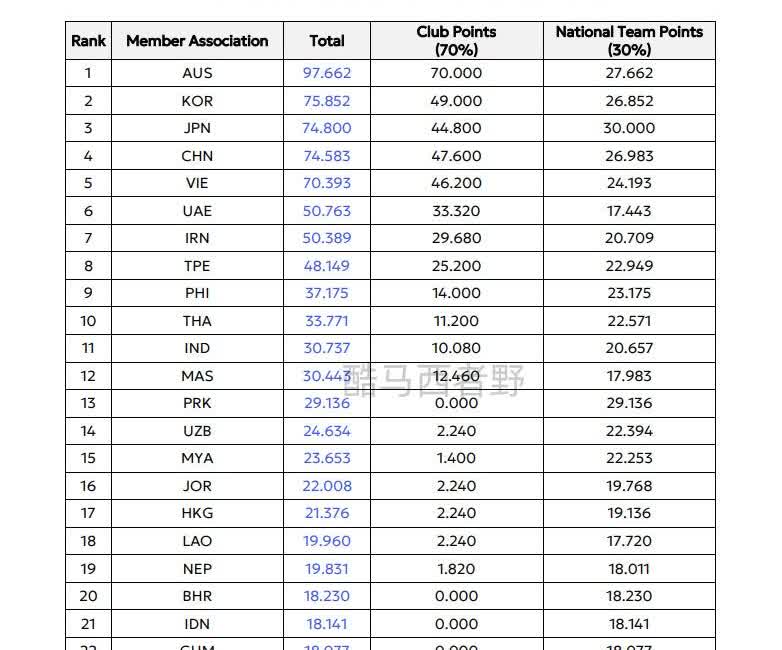Click THA total 33.771
Screen dimensions: 782x650
click(327, 321)
